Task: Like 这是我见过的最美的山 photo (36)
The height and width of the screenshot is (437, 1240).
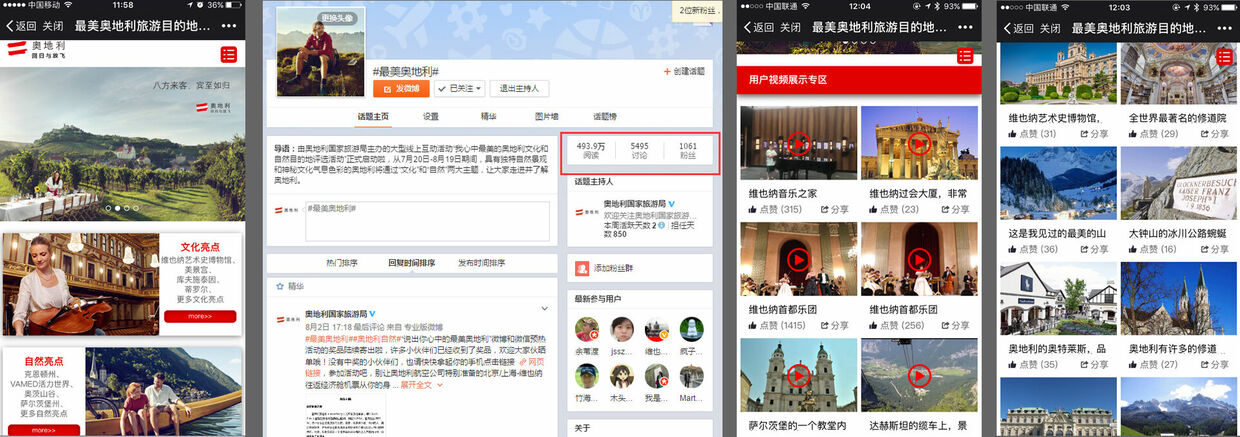Action: click(x=1032, y=249)
